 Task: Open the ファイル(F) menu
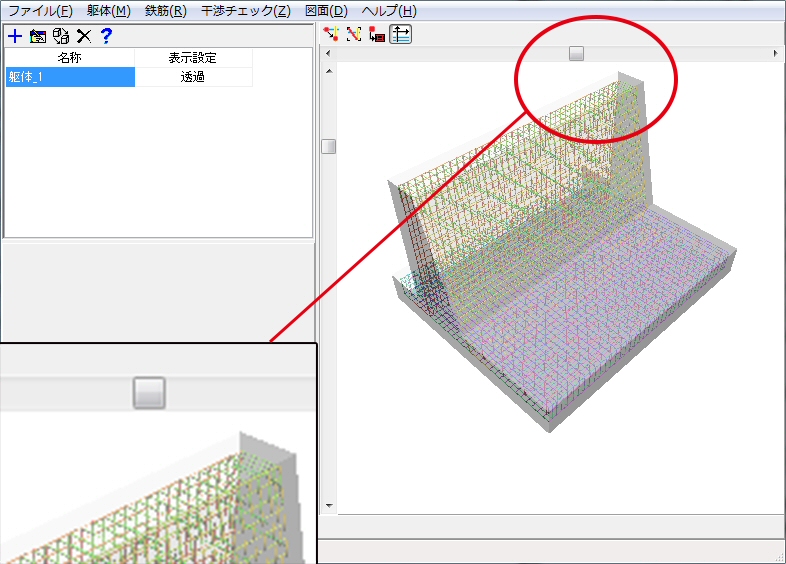41,11
